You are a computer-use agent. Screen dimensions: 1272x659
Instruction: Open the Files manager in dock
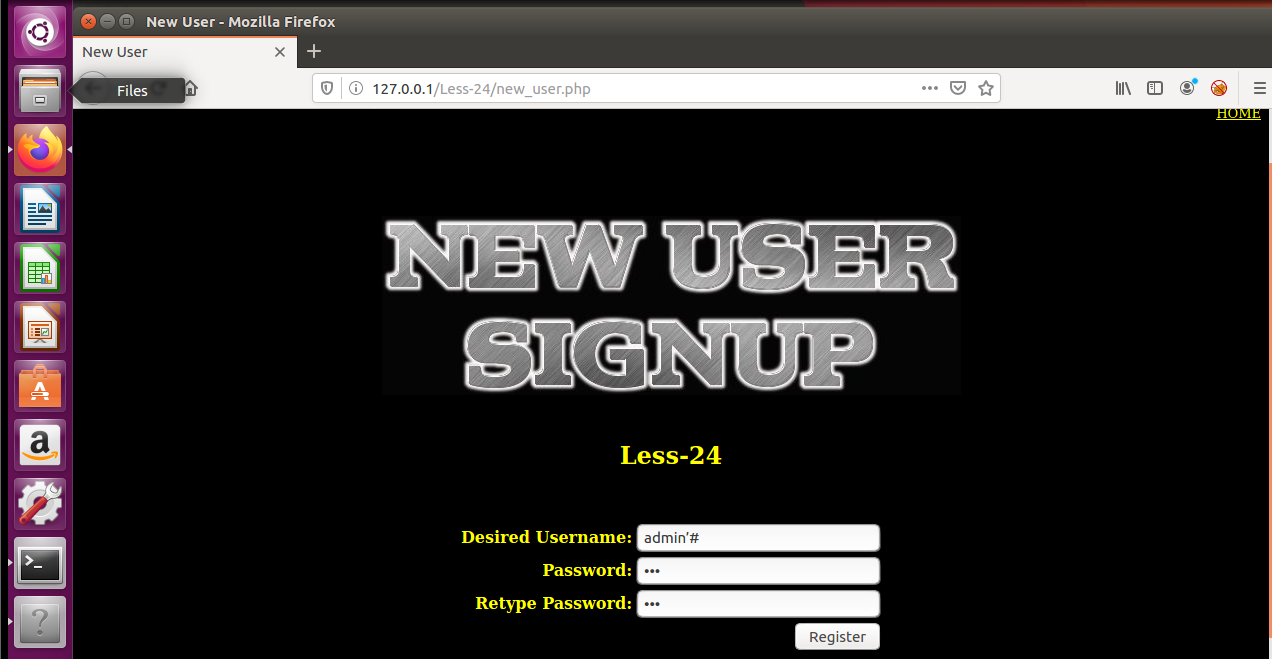[x=40, y=91]
